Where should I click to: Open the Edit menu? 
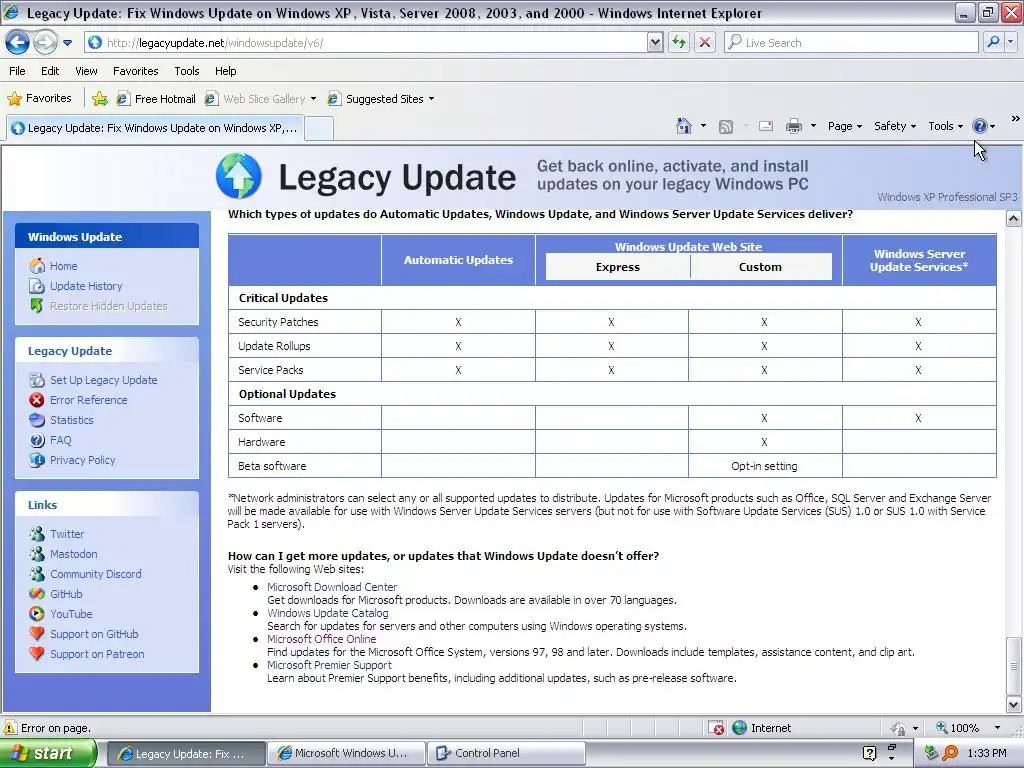[x=50, y=71]
